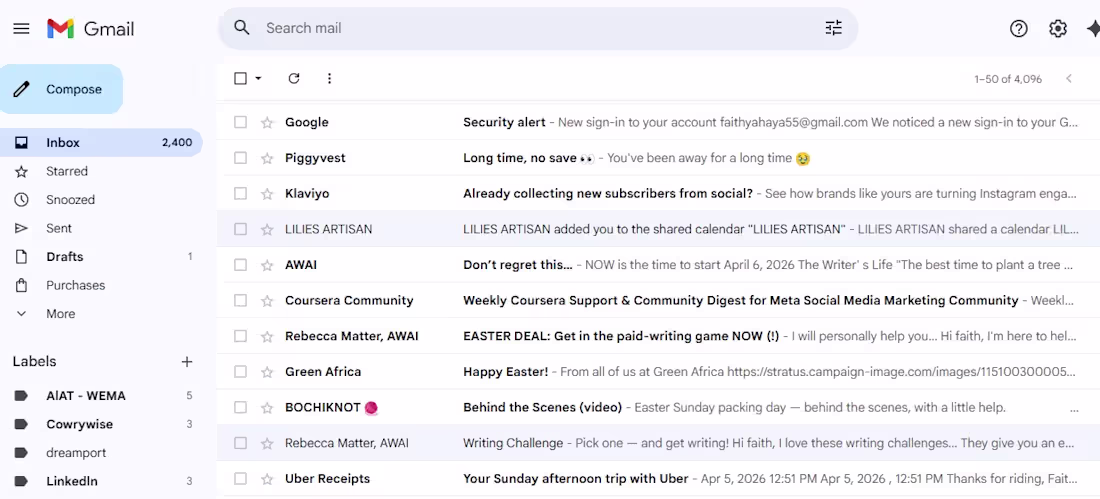Select the Green Africa email checkbox
The height and width of the screenshot is (499, 1100).
pos(241,372)
